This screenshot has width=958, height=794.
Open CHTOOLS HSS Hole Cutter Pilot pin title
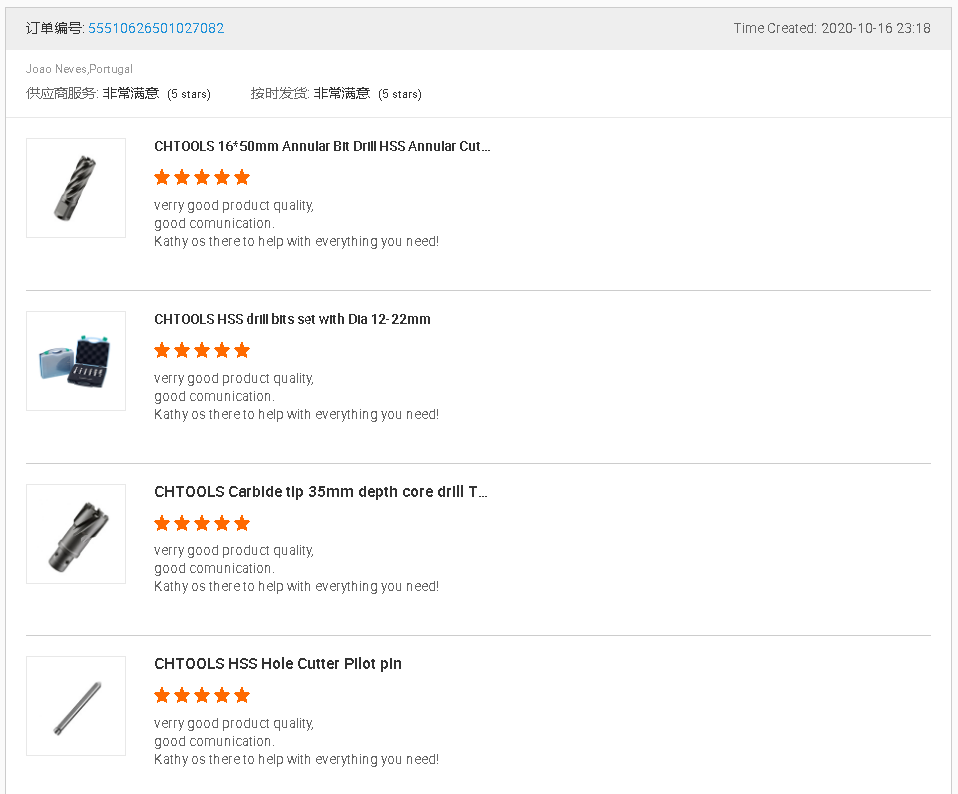(x=278, y=664)
